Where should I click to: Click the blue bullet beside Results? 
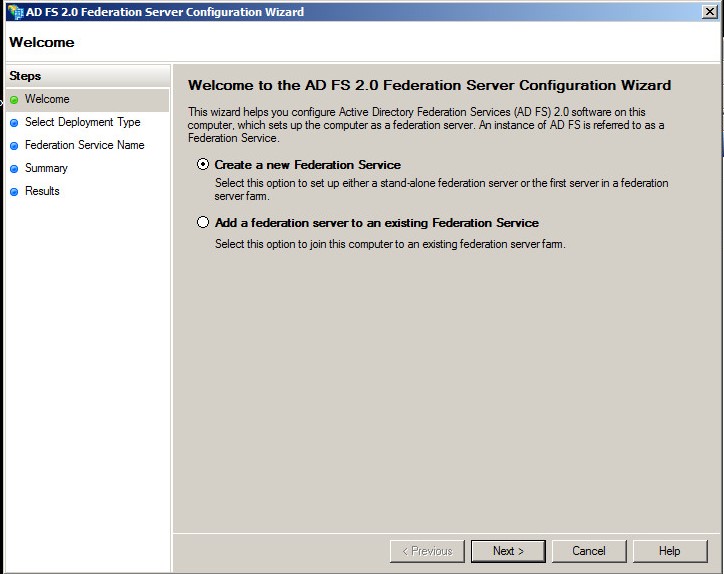coord(14,192)
